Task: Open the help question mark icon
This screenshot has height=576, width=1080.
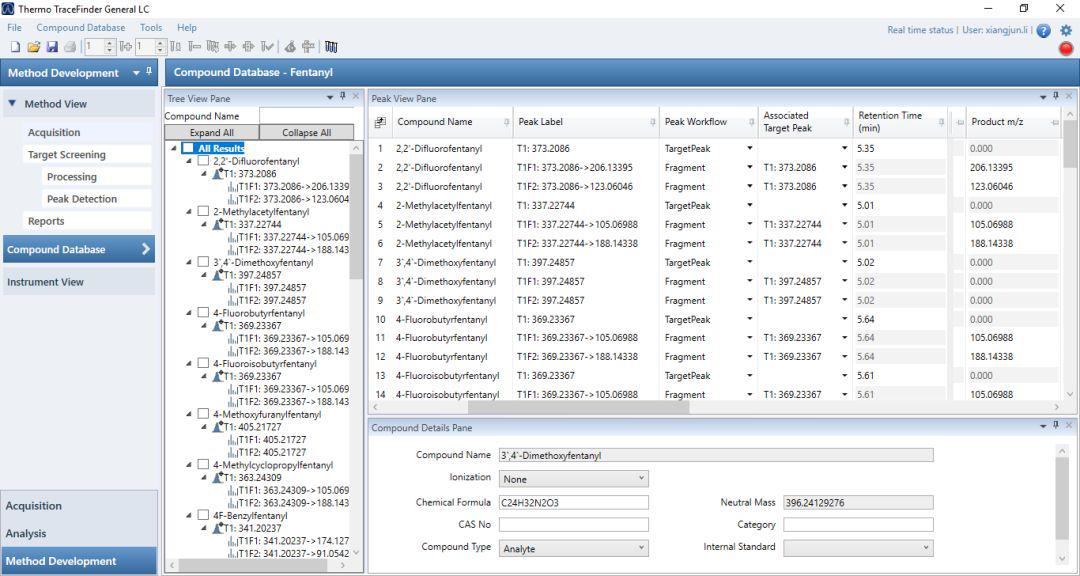Action: [1044, 31]
